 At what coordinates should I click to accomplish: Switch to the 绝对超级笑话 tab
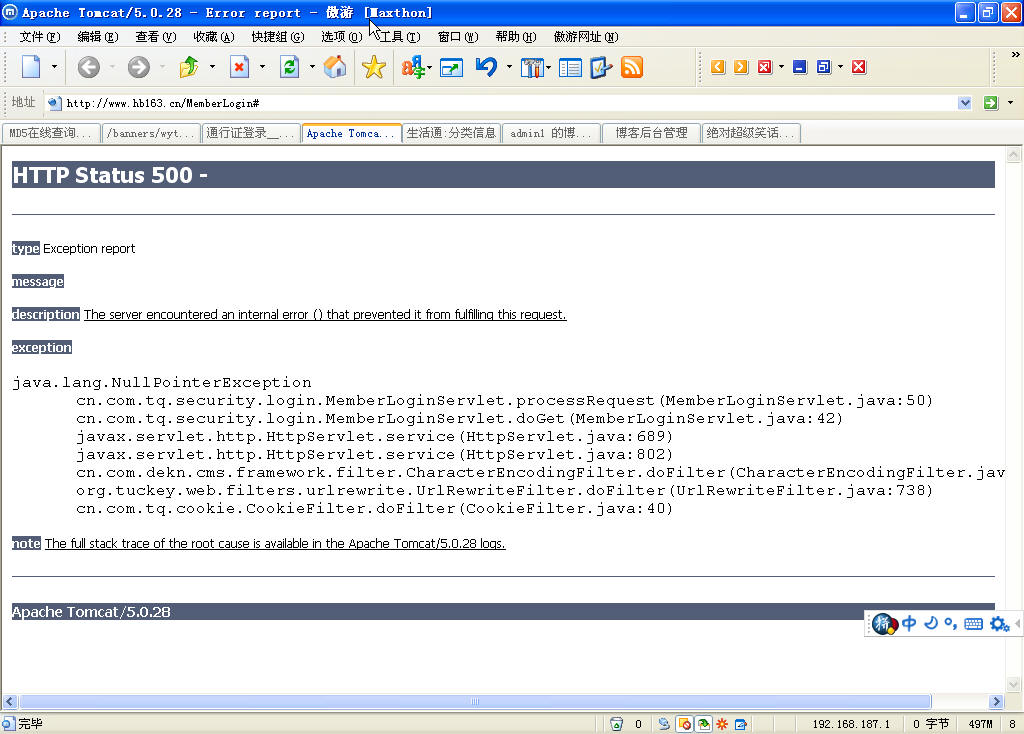[x=751, y=133]
